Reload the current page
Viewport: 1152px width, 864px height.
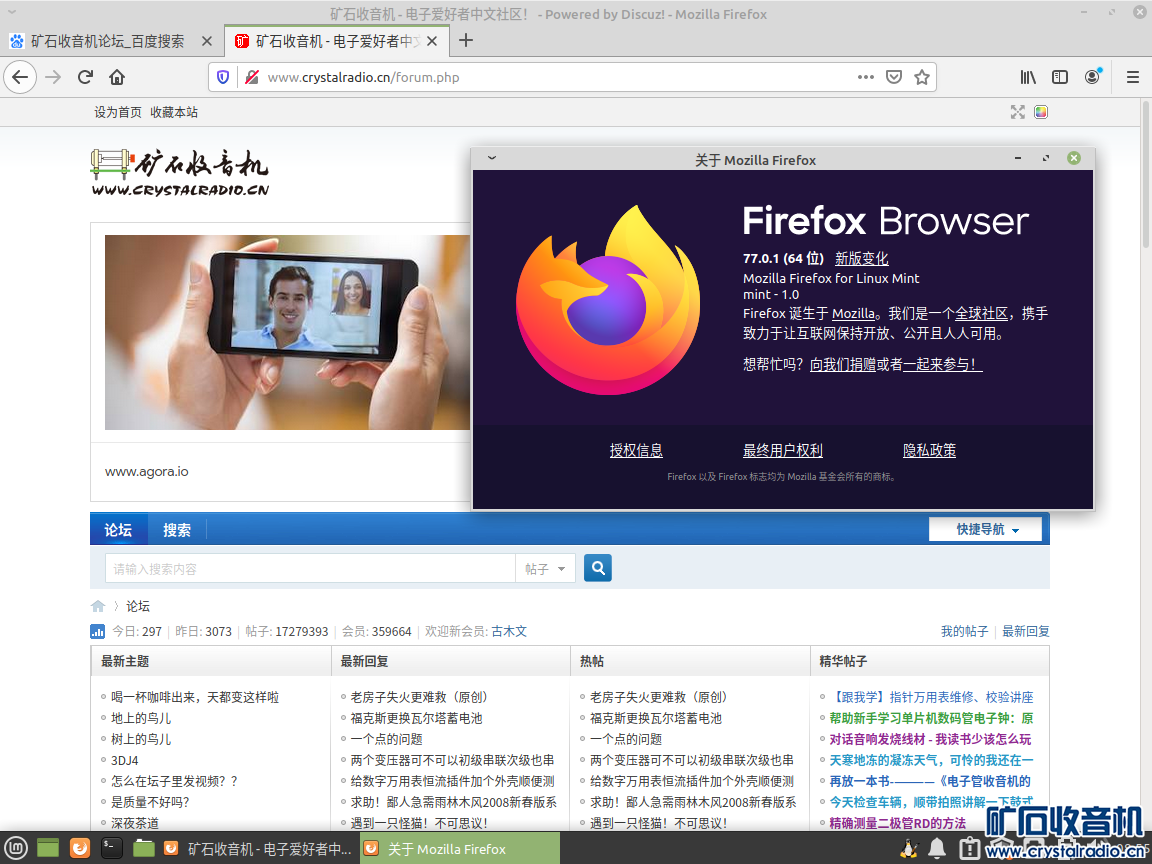[x=85, y=77]
